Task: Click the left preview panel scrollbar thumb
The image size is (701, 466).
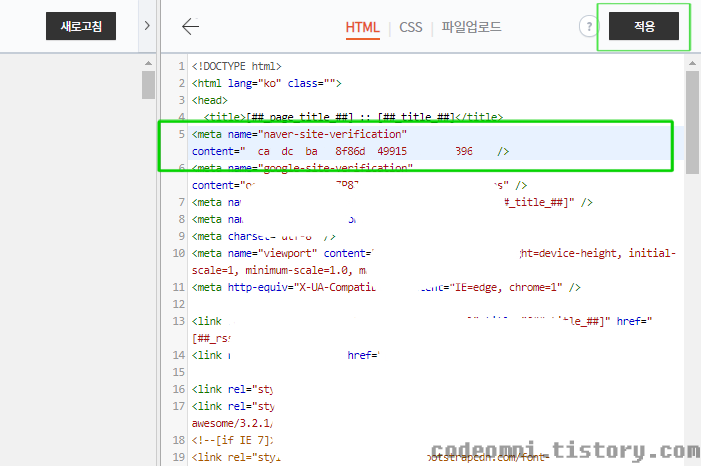Action: click(x=148, y=85)
